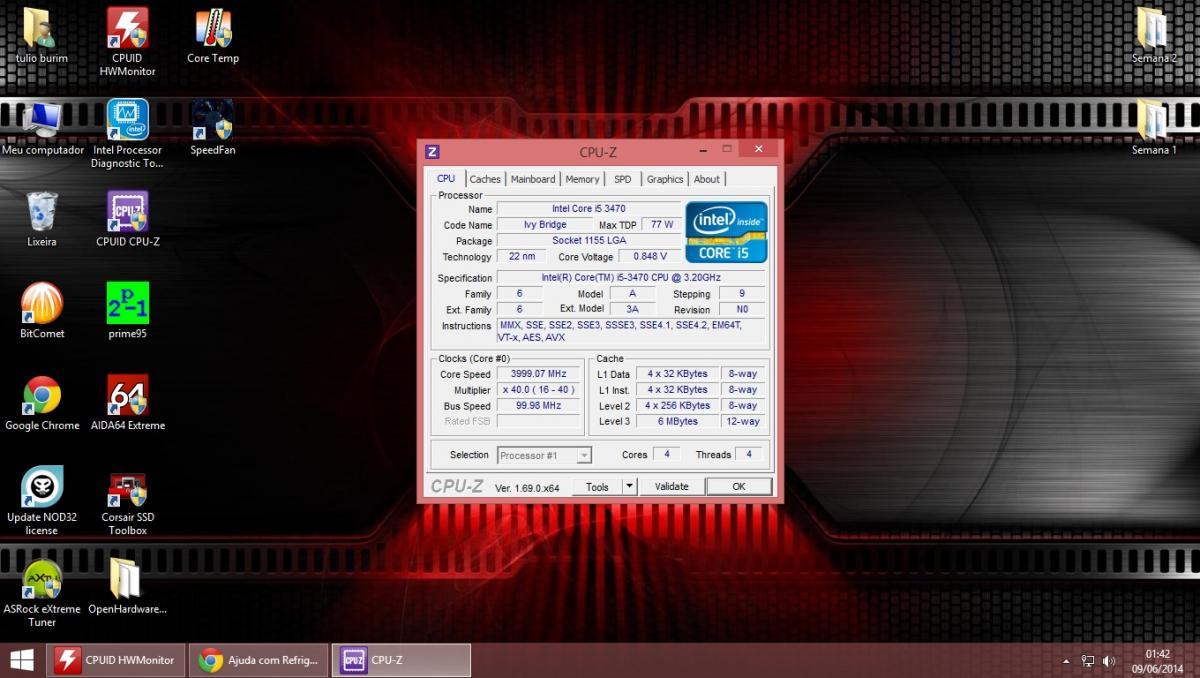The width and height of the screenshot is (1200, 678).
Task: Open ASRock eXtreme Tuner shortcut
Action: 42,593
